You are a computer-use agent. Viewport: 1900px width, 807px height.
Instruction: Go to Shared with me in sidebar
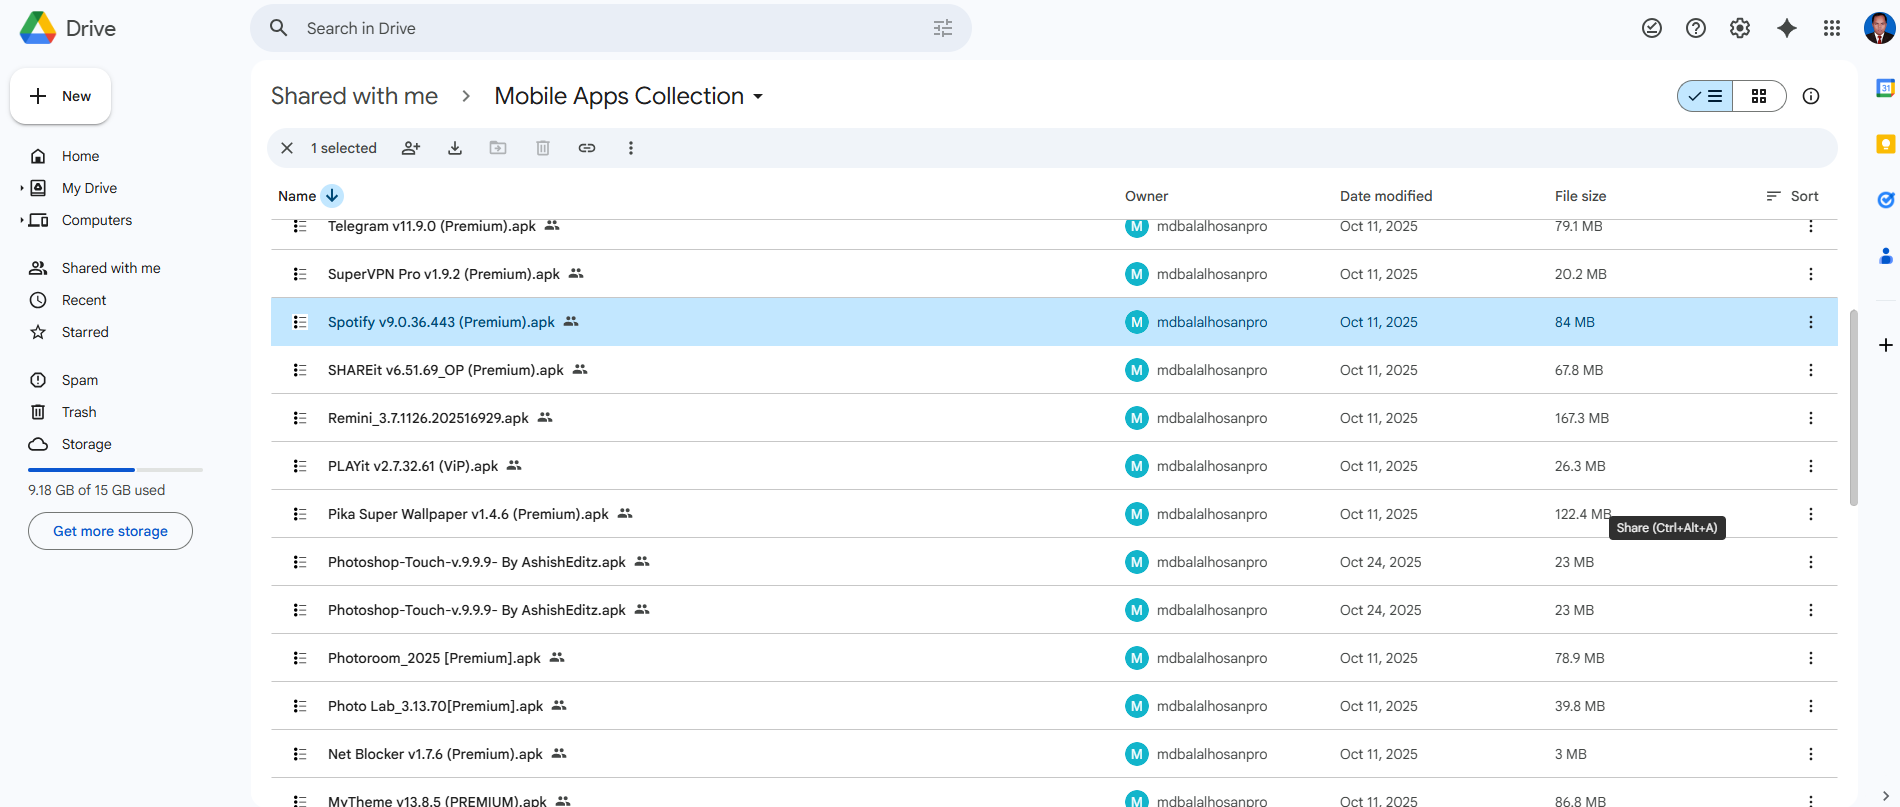pyautogui.click(x=110, y=268)
